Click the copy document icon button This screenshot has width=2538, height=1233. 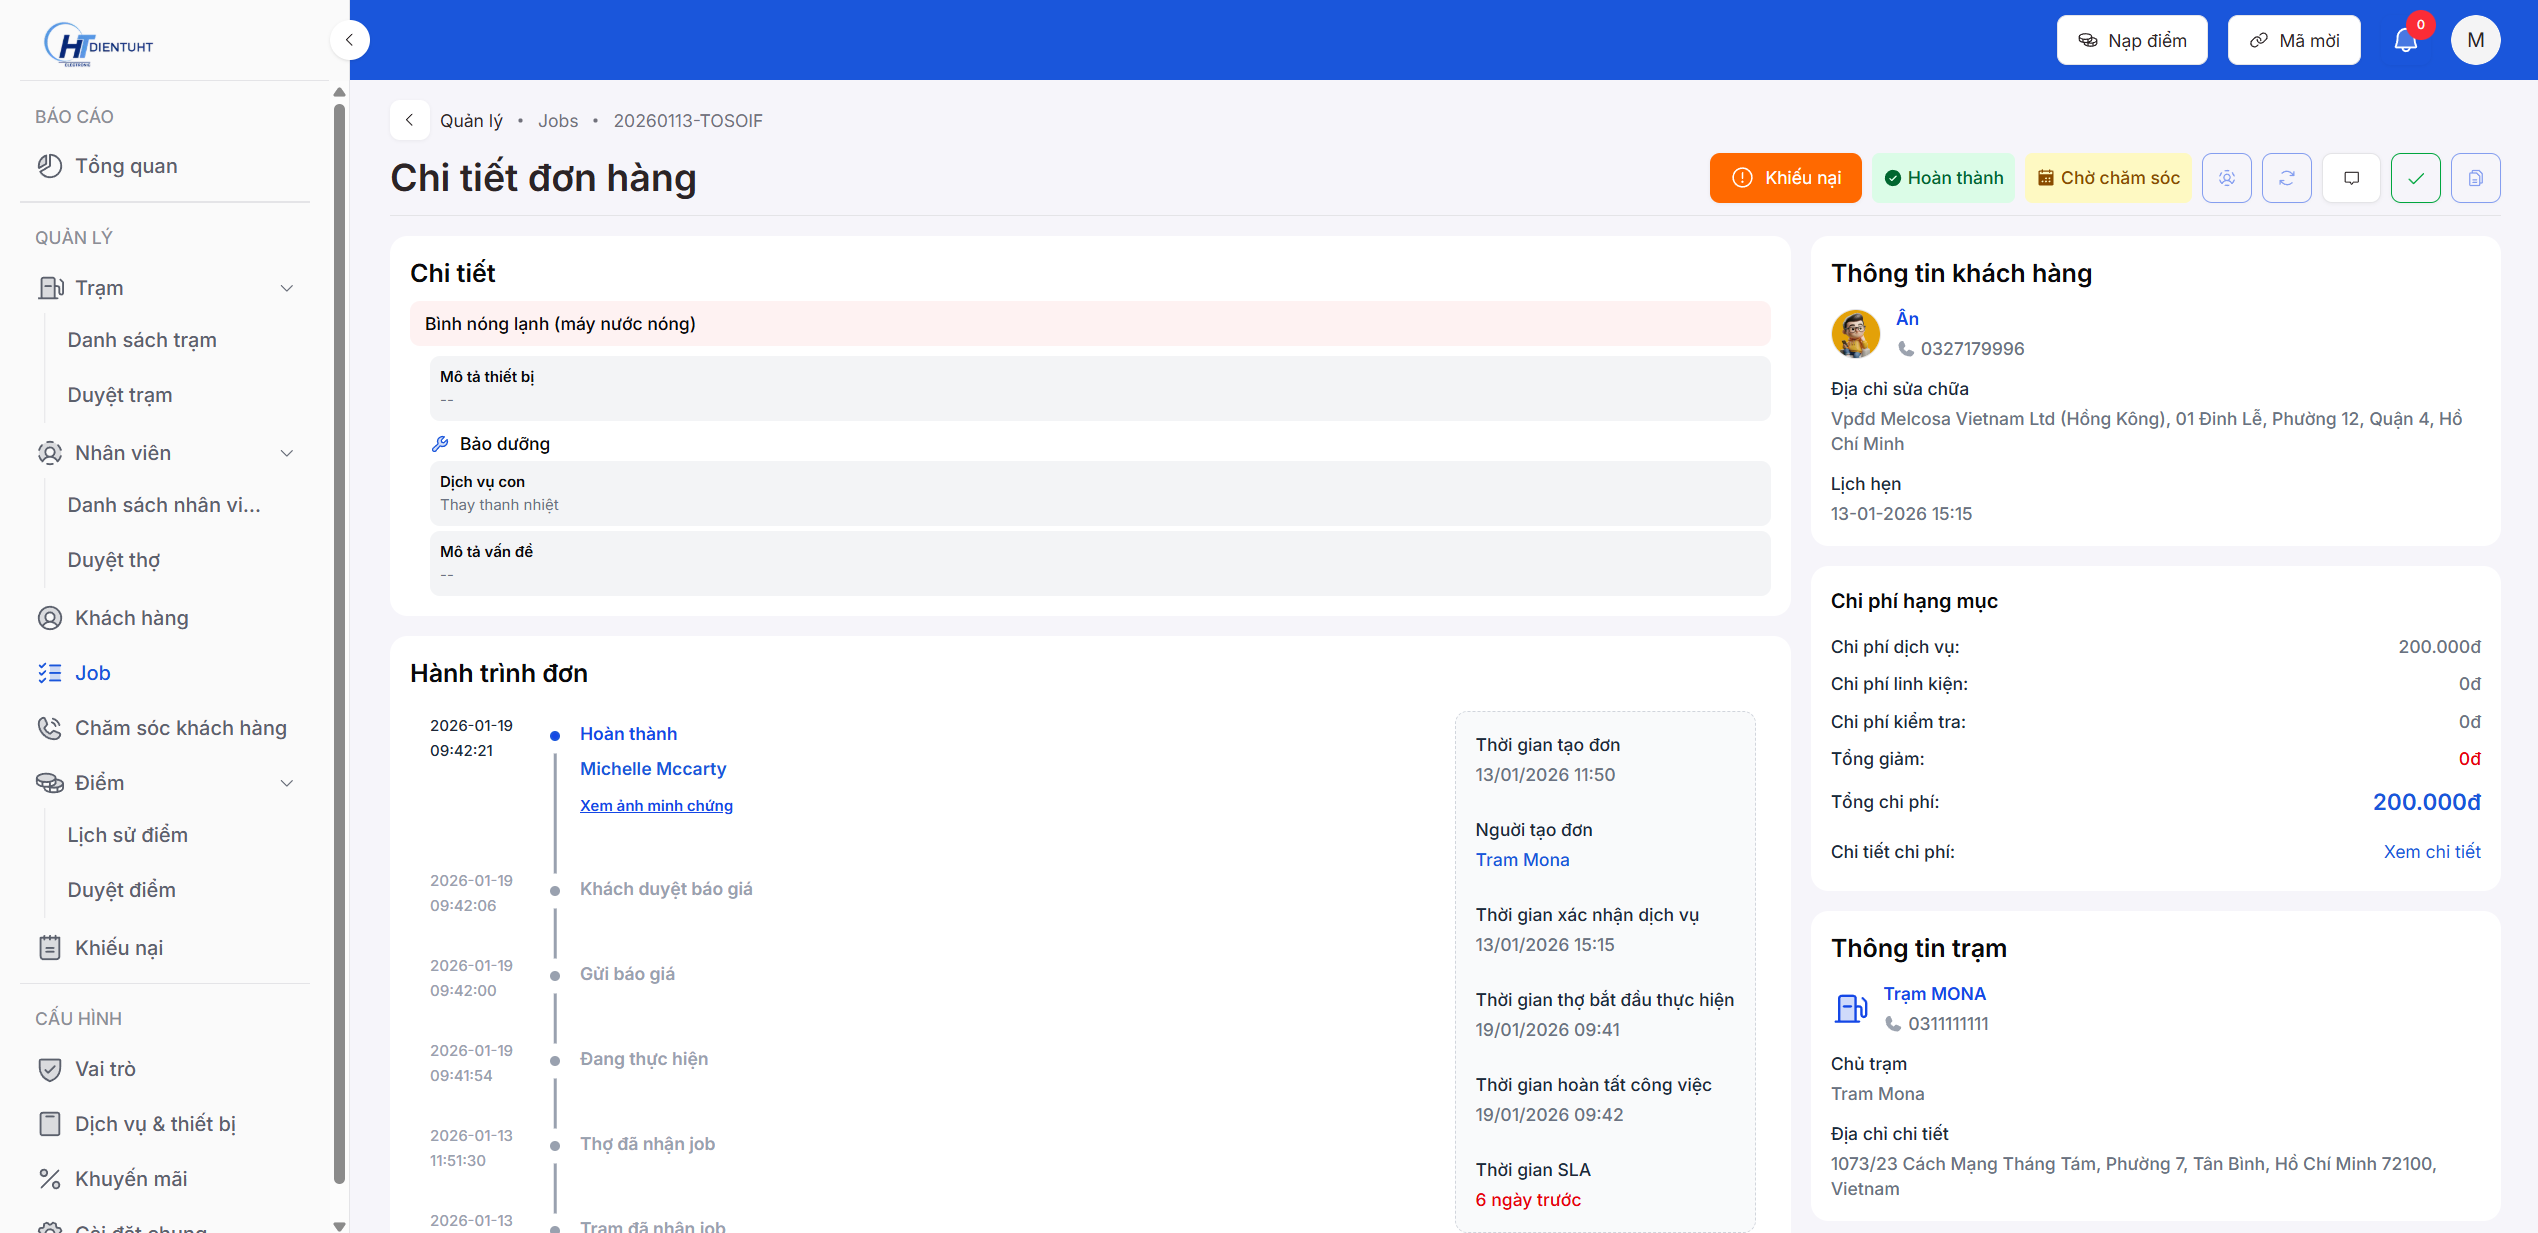pyautogui.click(x=2475, y=178)
